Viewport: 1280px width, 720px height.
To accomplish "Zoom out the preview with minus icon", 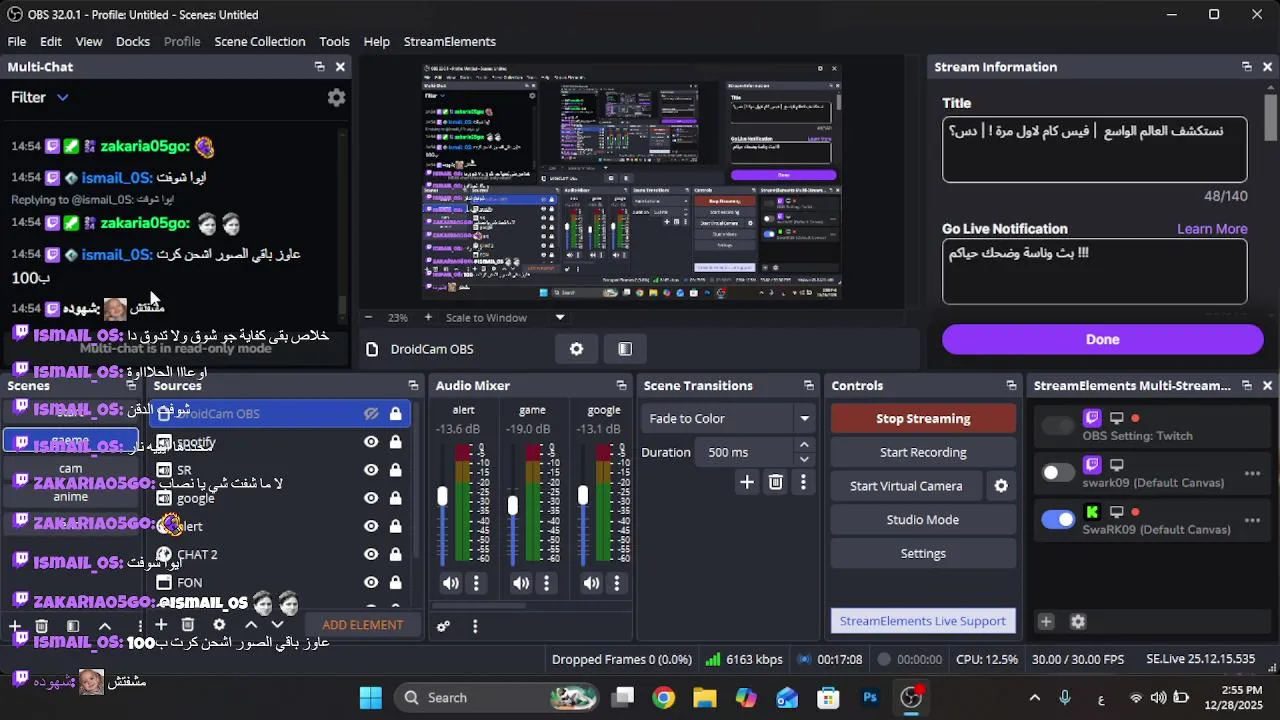I will click(368, 317).
